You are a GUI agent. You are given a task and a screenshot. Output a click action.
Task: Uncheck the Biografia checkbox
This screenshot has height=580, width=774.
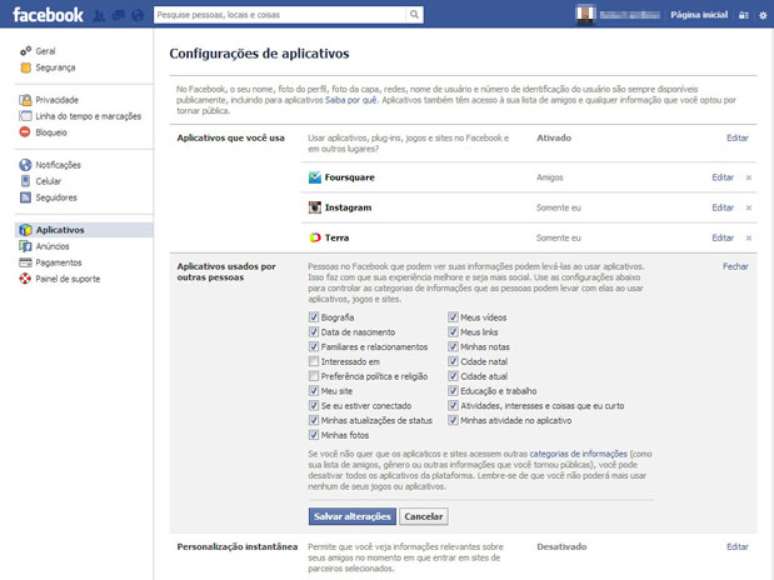click(x=313, y=317)
